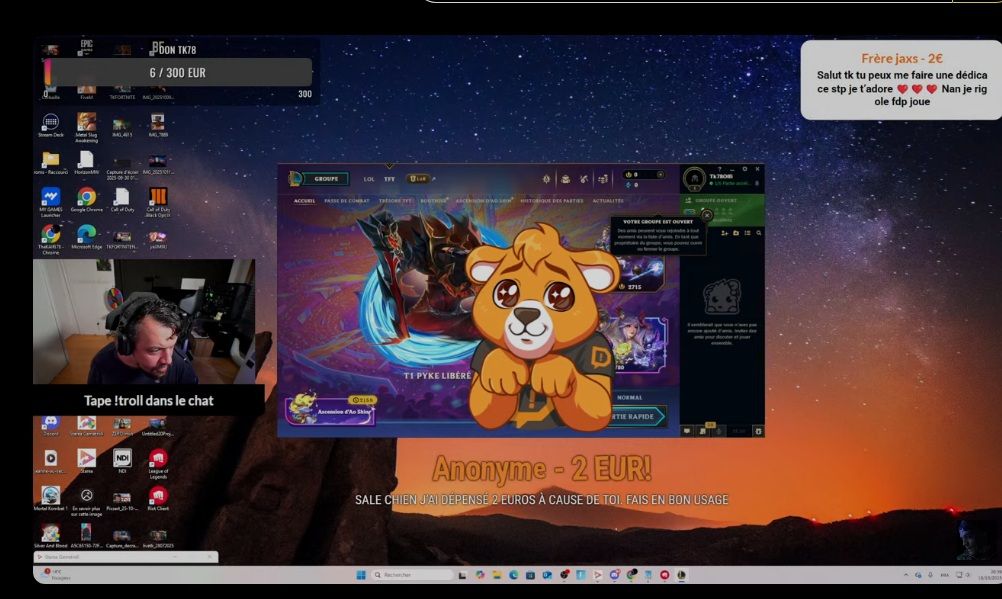The height and width of the screenshot is (599, 1002).
Task: Open the Google Chrome desktop shortcut
Action: 86,199
